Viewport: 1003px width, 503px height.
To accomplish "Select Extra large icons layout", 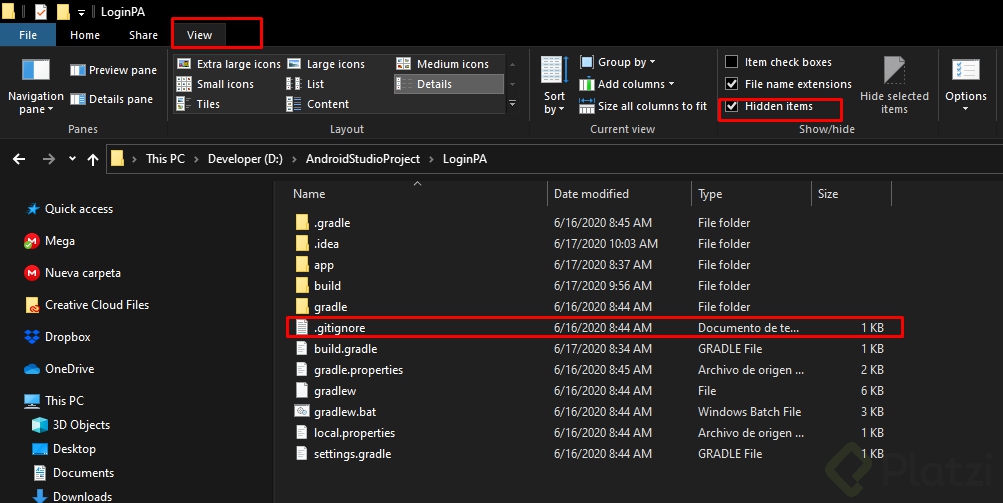I will tap(228, 64).
